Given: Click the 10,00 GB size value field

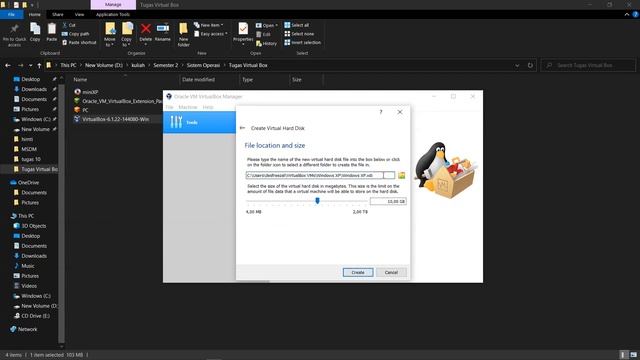Looking at the screenshot, I should pos(388,201).
